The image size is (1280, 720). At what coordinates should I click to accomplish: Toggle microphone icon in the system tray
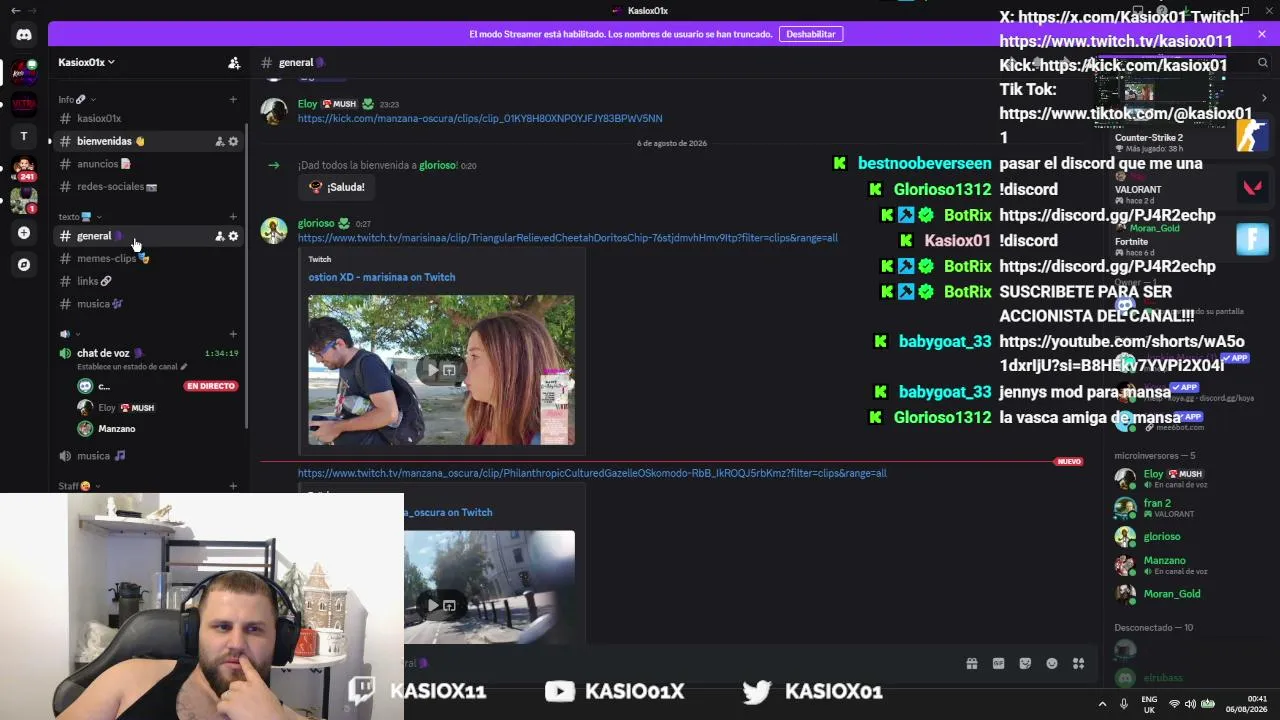coord(1124,704)
